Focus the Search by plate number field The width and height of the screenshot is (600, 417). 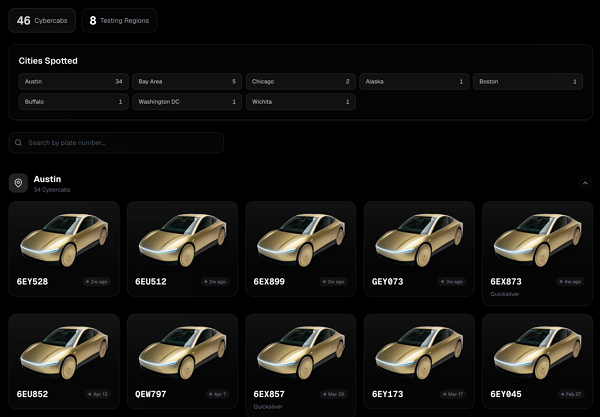tap(116, 143)
